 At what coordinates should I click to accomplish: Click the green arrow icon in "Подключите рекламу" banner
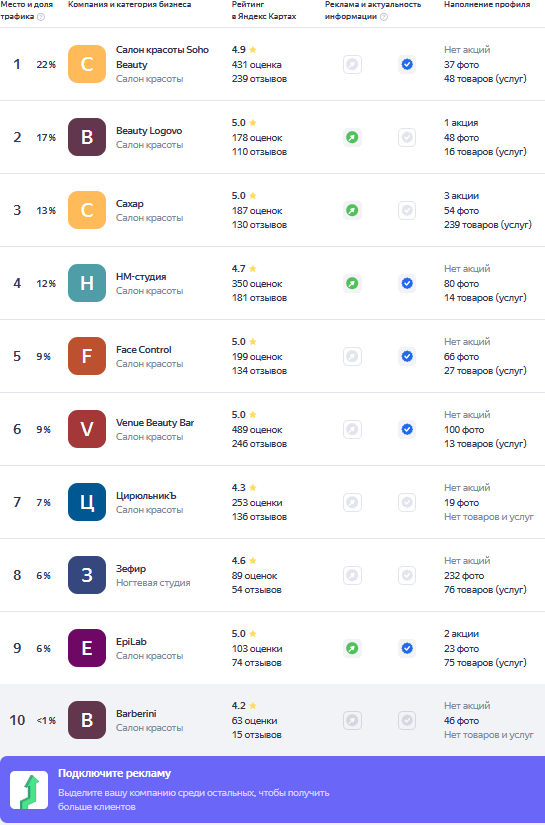click(29, 790)
